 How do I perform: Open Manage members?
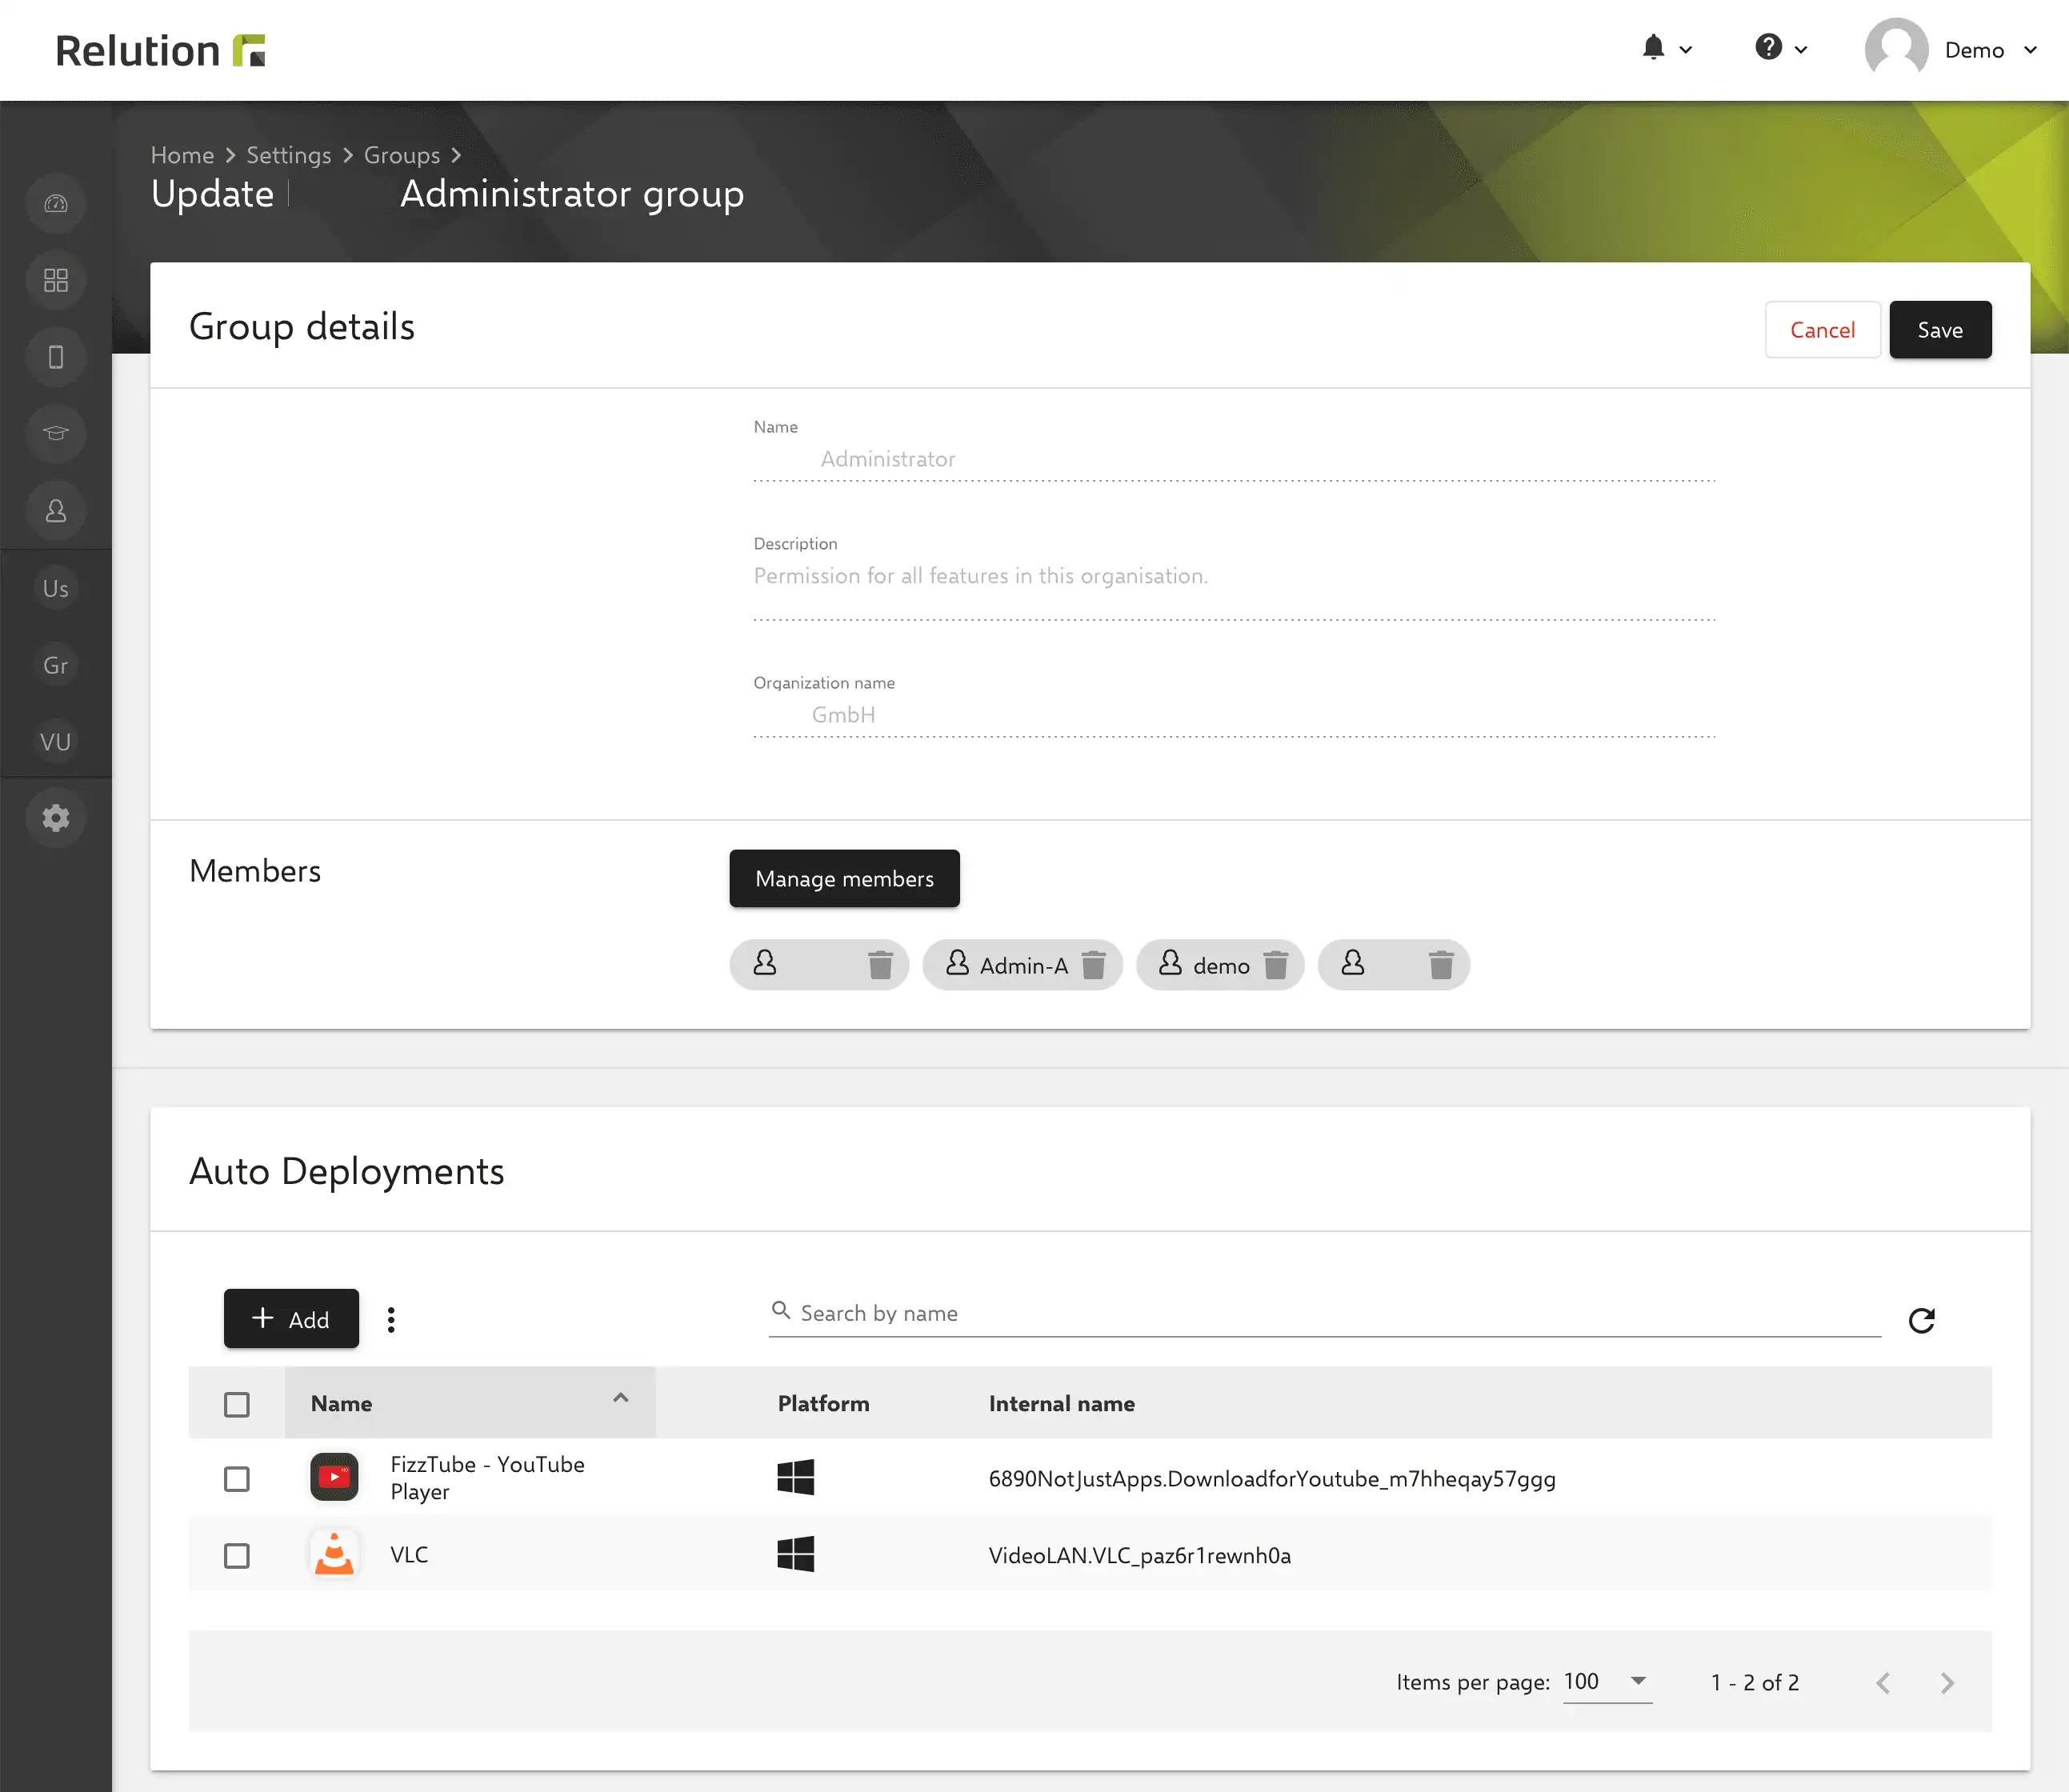[x=844, y=879]
